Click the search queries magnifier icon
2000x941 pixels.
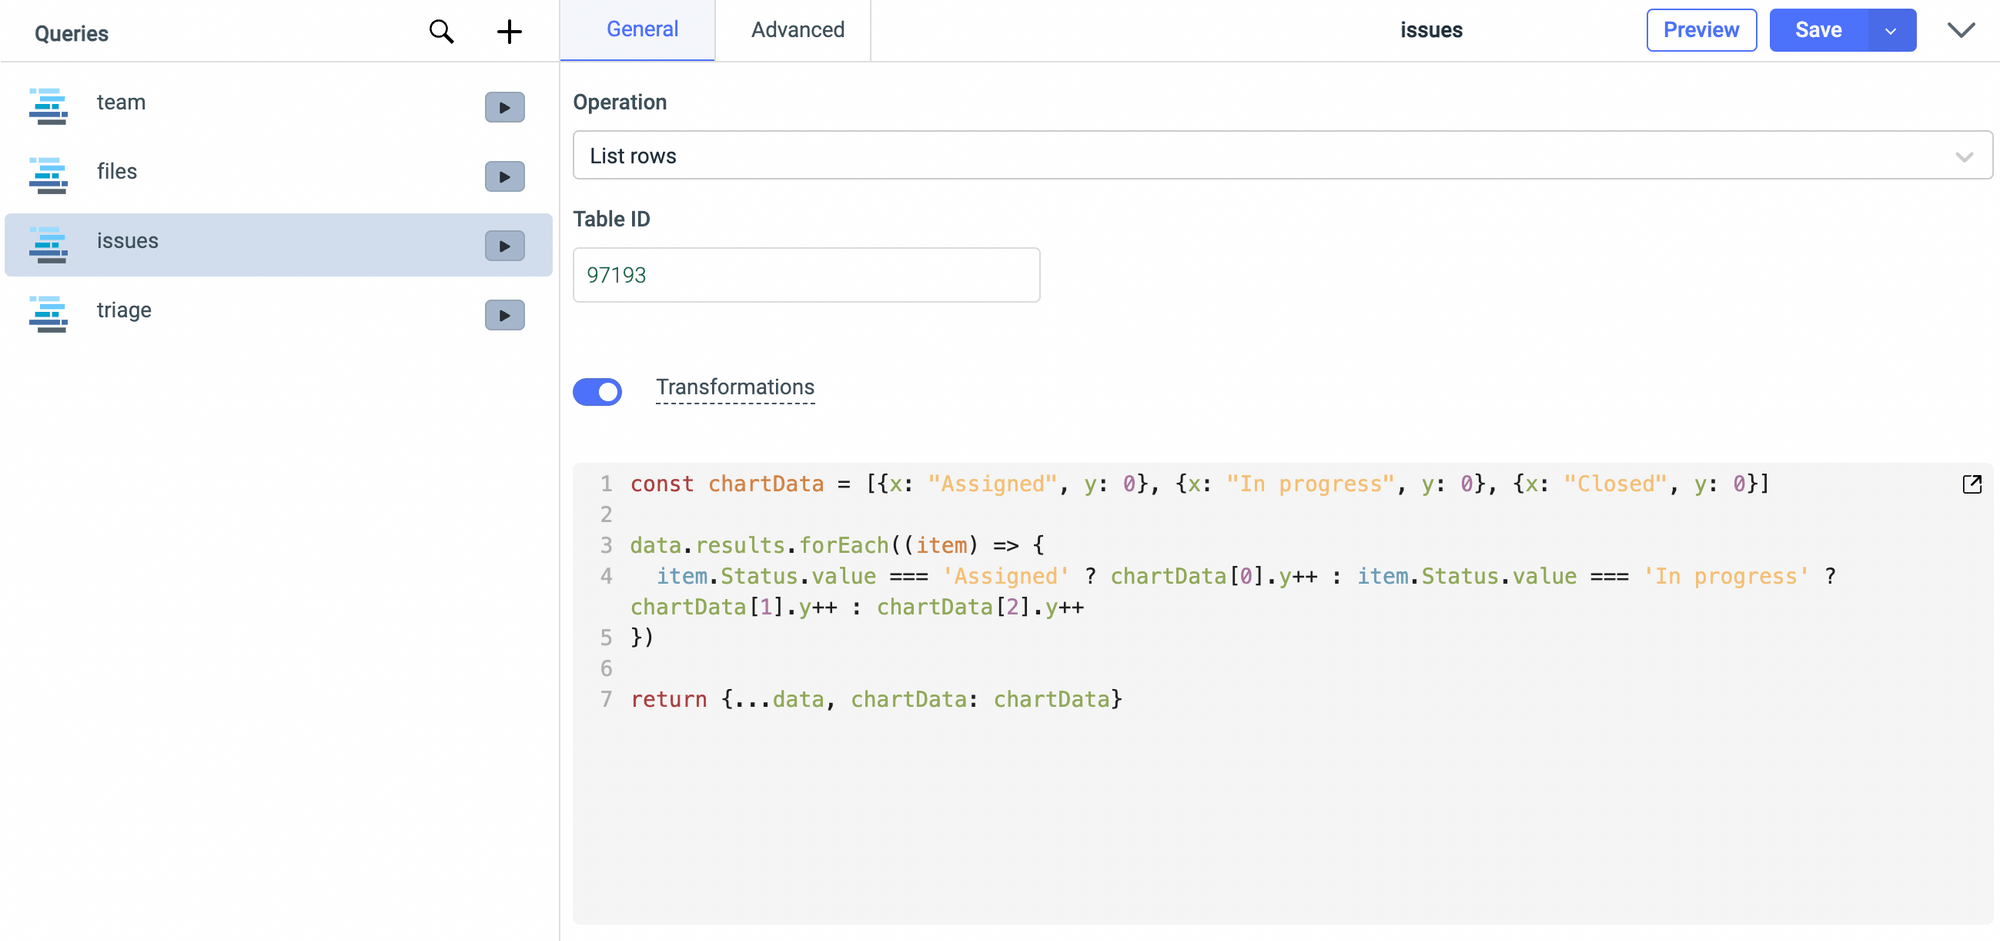point(441,32)
